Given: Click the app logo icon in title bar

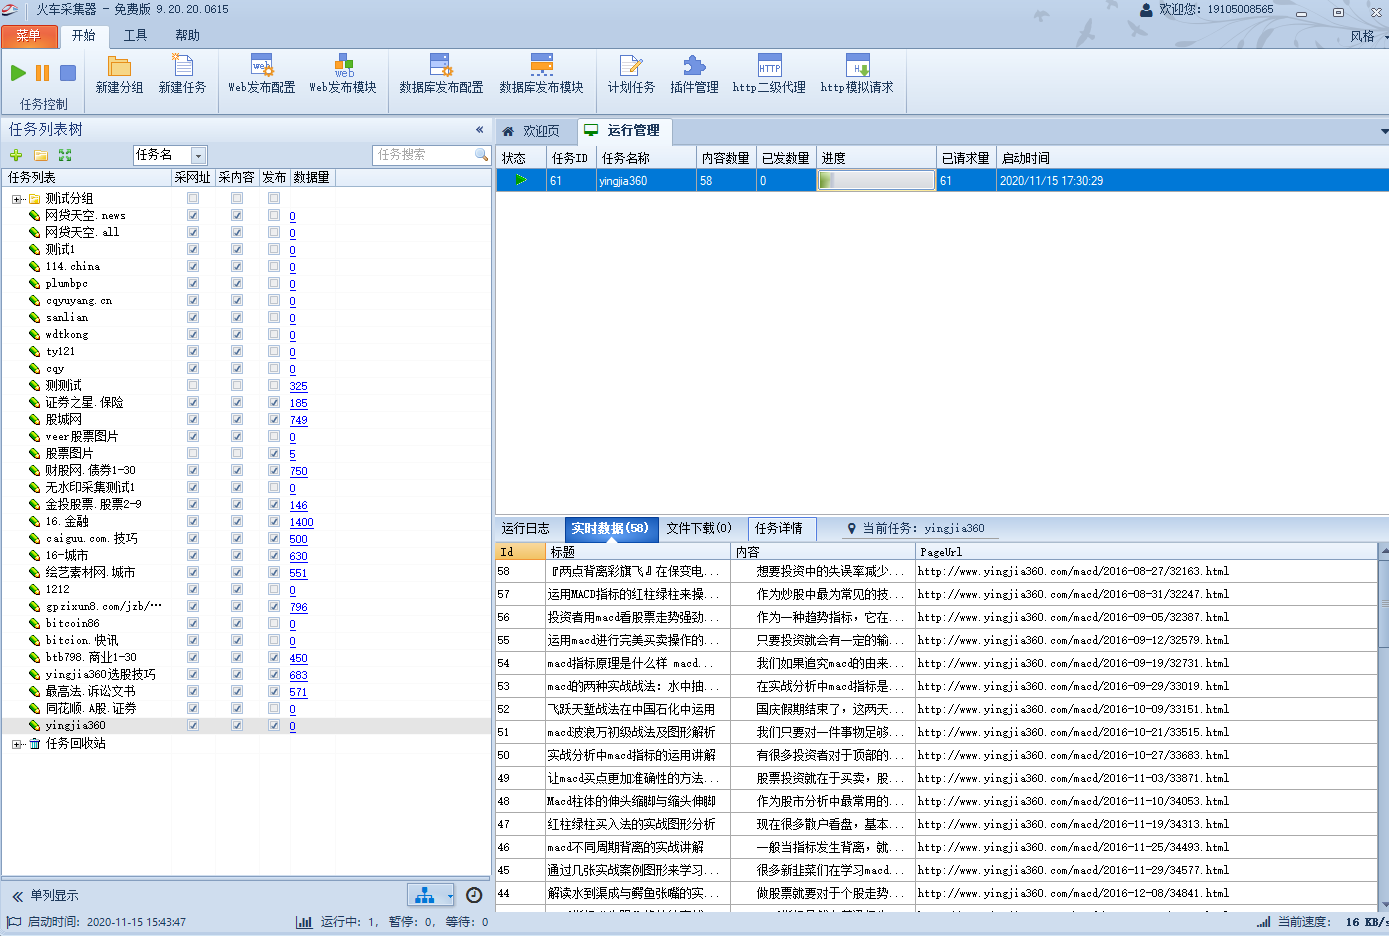Looking at the screenshot, I should 10,9.
